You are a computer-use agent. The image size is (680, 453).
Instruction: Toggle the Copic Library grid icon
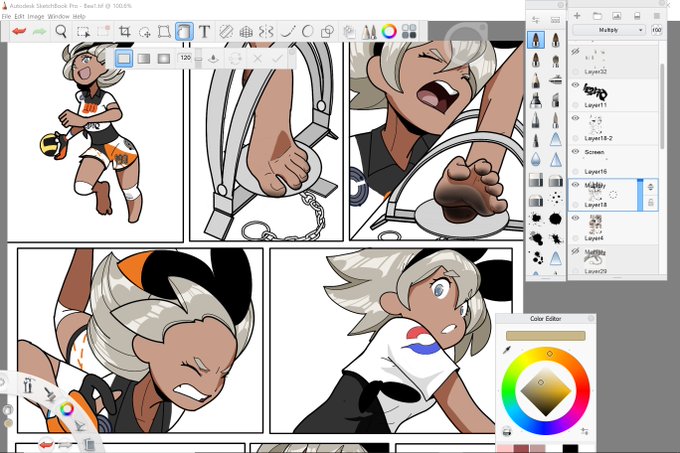tap(409, 31)
